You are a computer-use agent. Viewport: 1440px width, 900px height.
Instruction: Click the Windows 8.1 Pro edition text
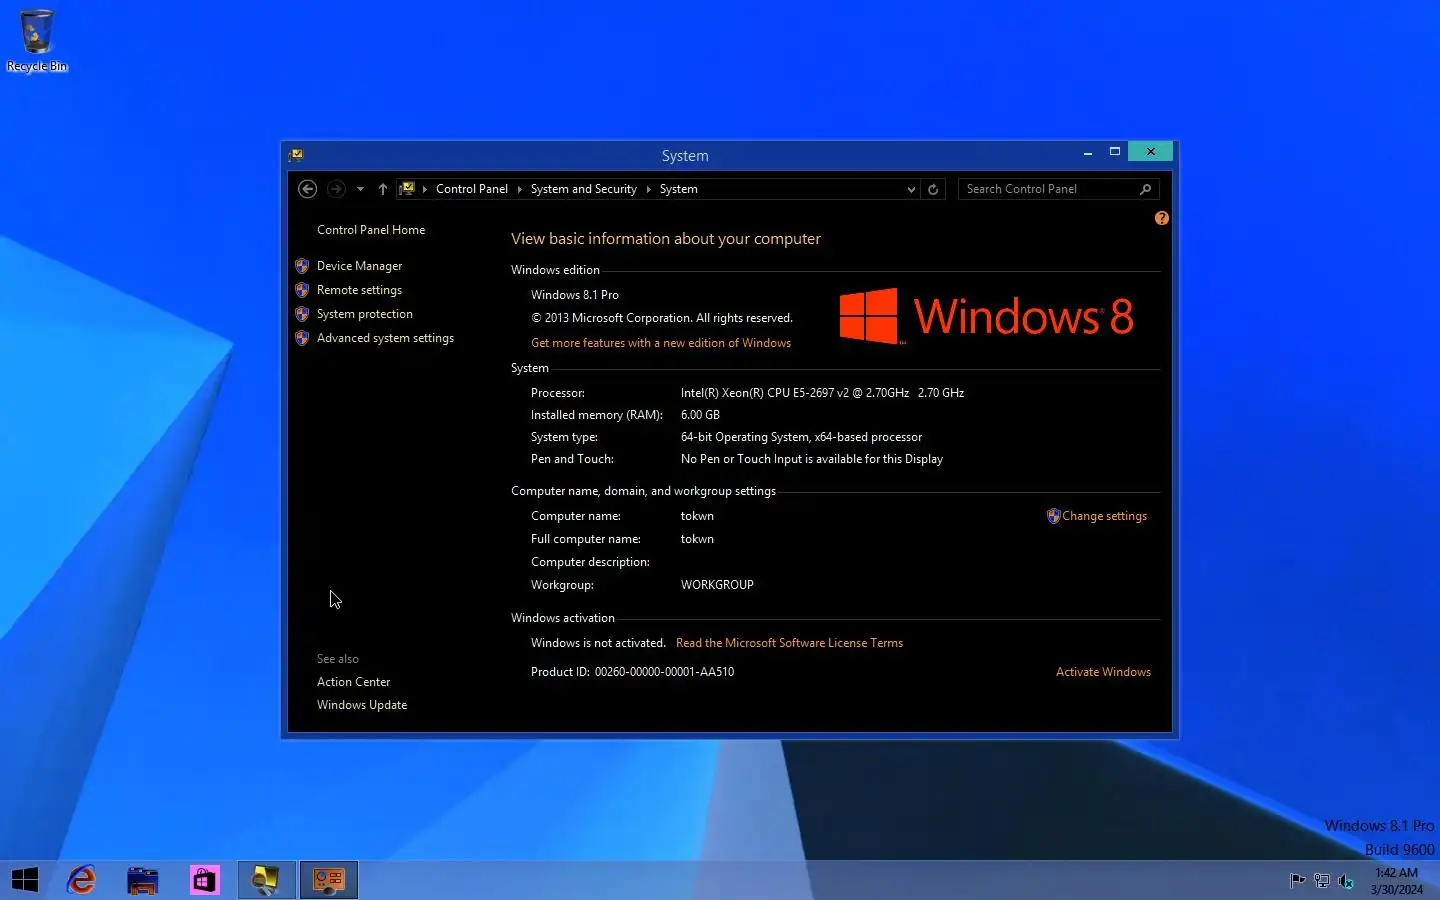point(575,295)
